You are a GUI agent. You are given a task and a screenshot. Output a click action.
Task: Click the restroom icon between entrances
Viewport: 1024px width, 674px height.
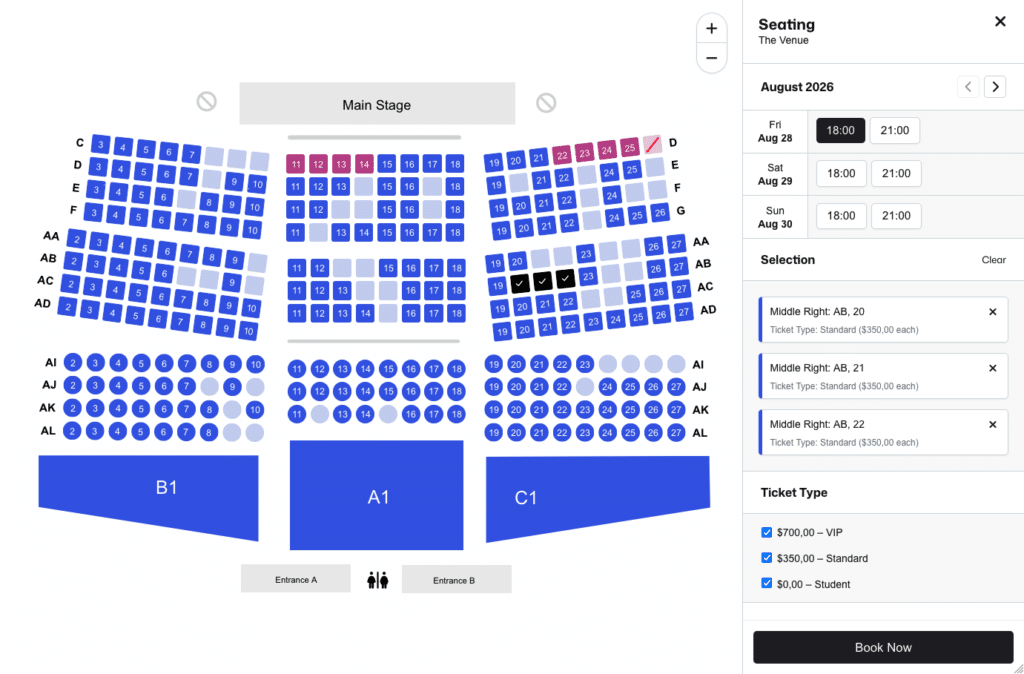(x=377, y=579)
